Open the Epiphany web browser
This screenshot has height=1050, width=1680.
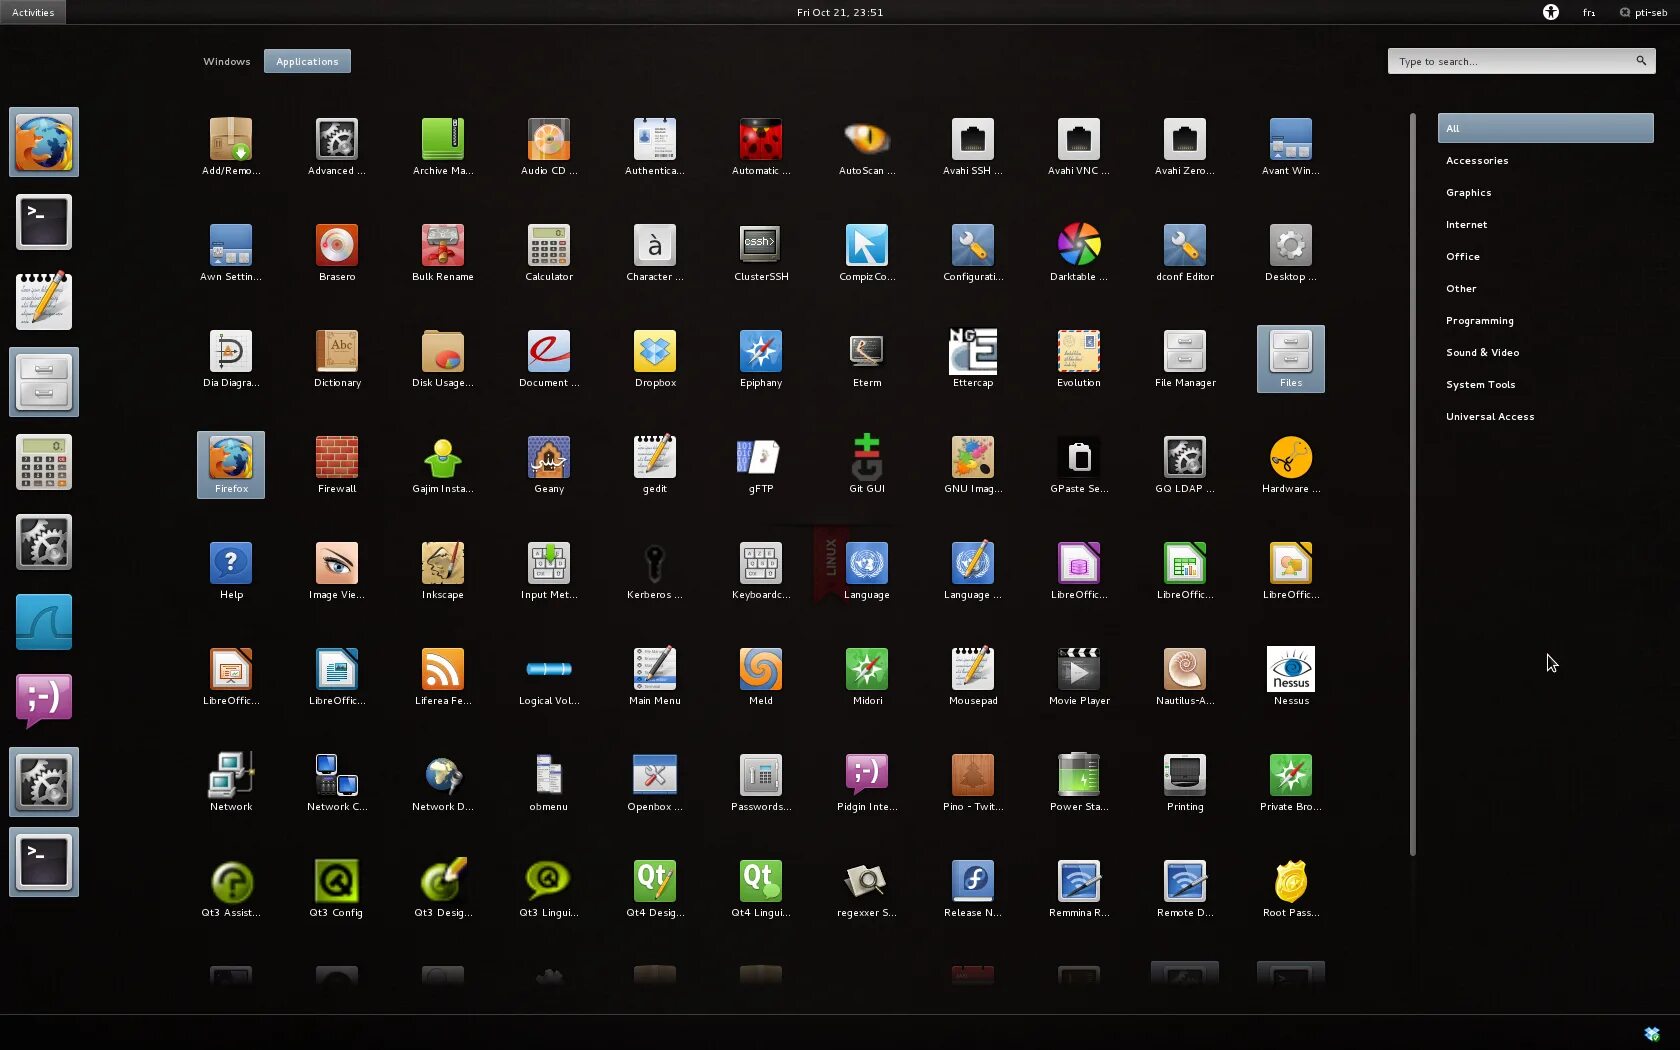[761, 359]
